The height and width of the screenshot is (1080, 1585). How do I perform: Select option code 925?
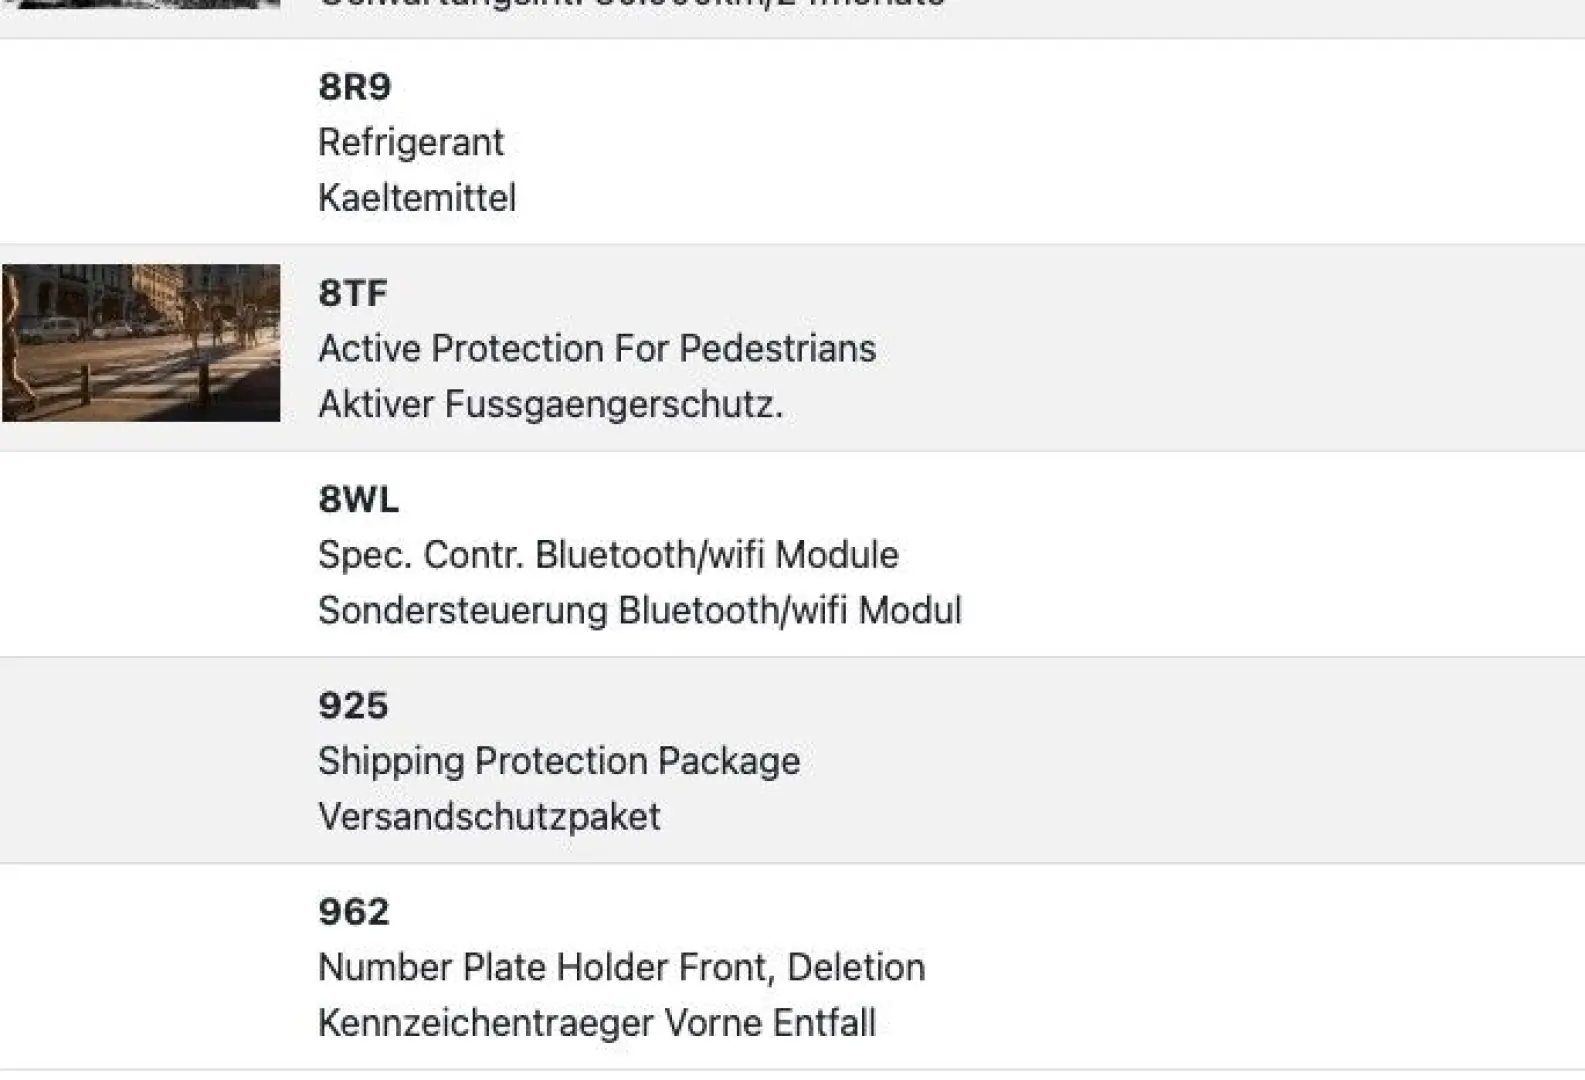(x=352, y=705)
